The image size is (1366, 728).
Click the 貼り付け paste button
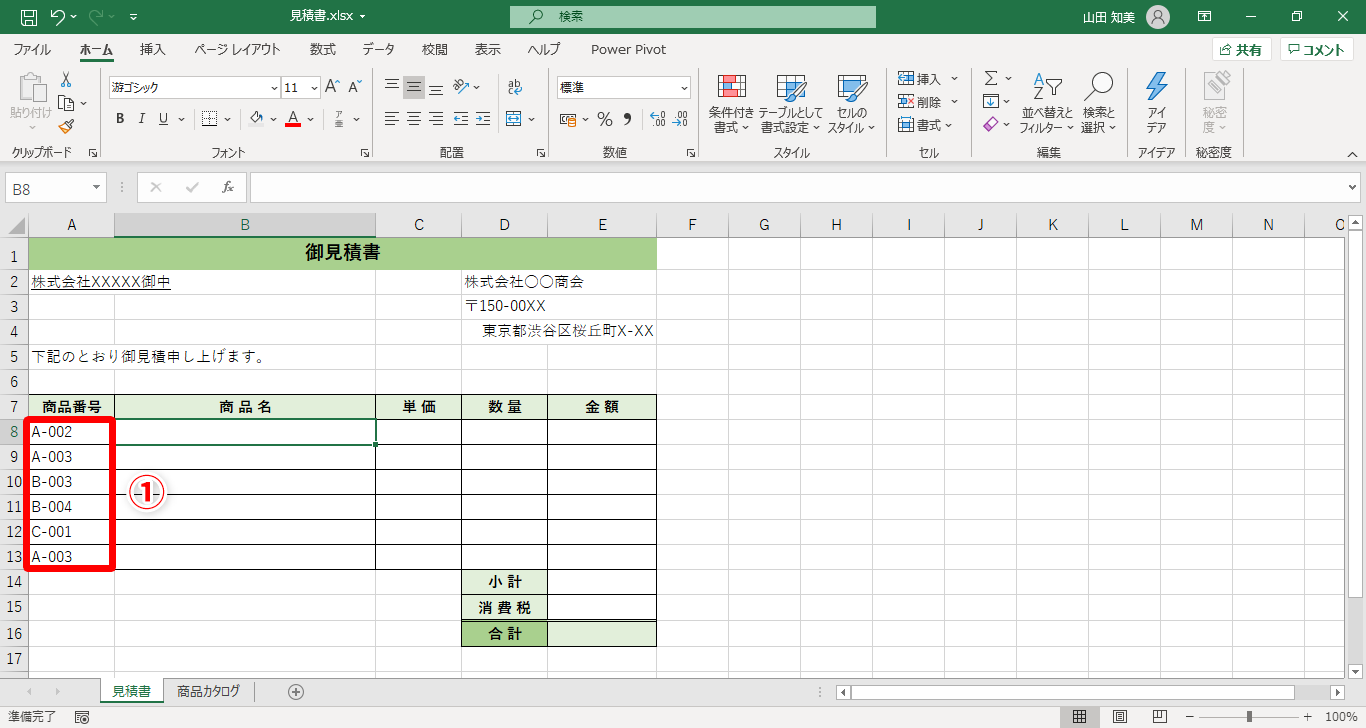(30, 102)
